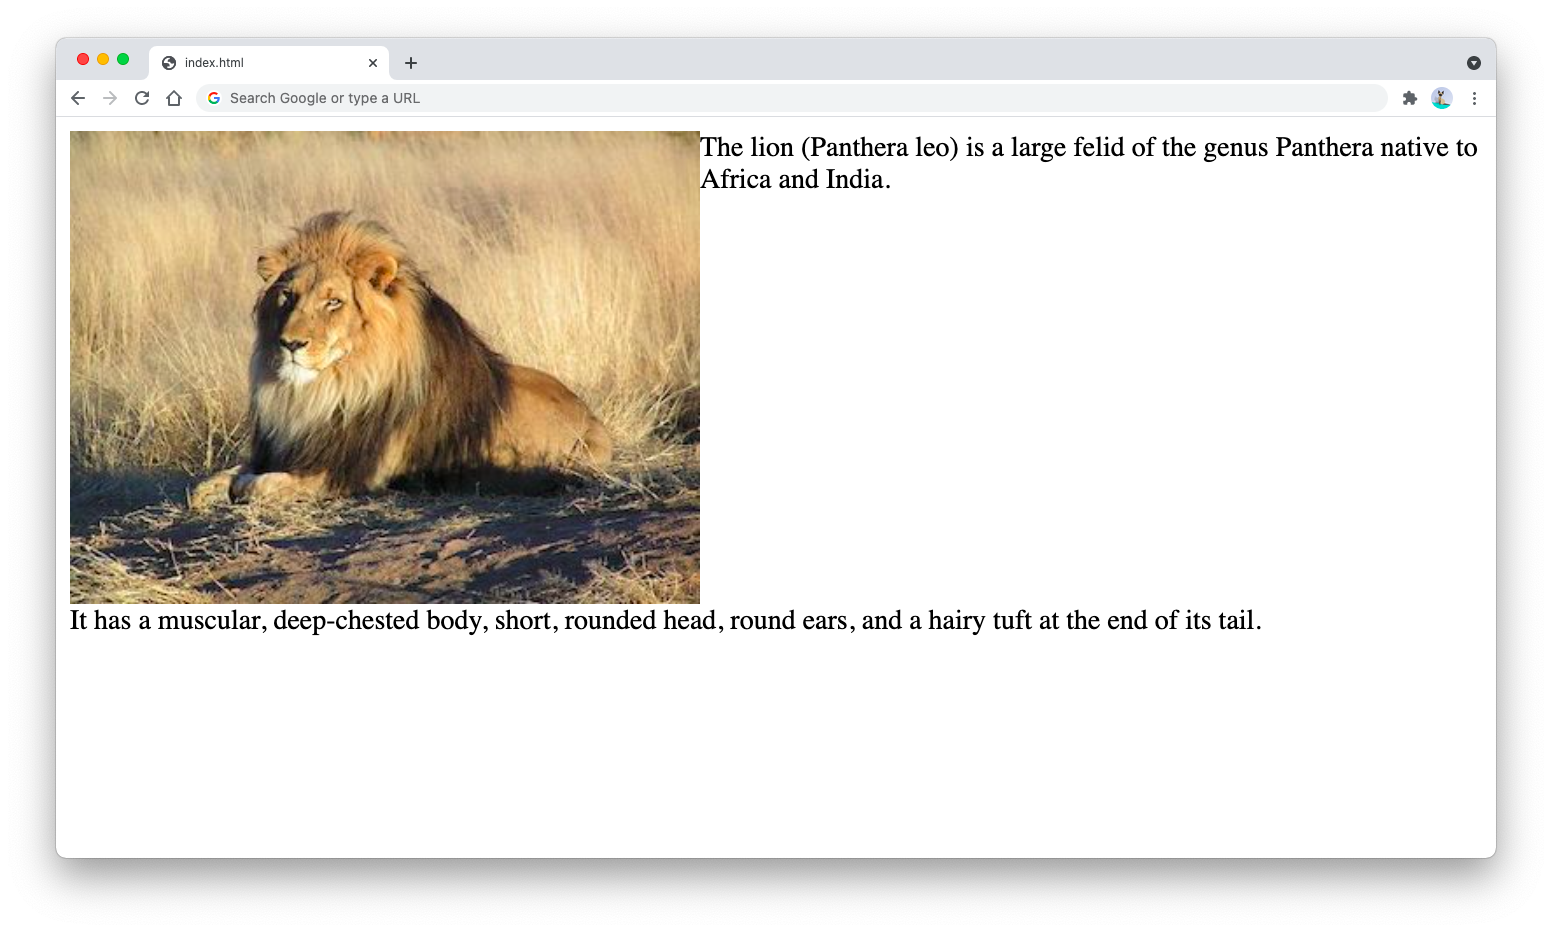Click the Google logo in the address bar
The width and height of the screenshot is (1552, 932).
coord(214,98)
